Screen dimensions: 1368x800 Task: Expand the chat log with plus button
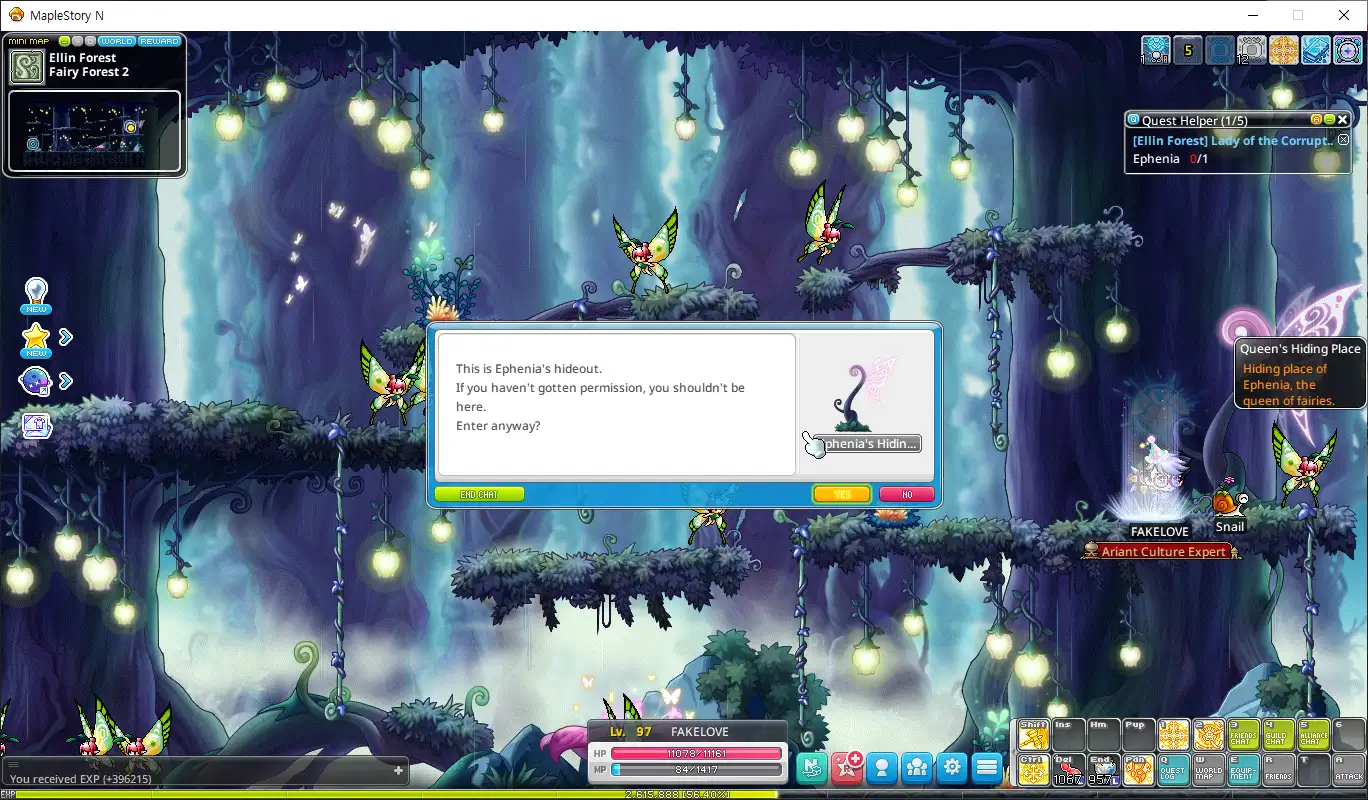pyautogui.click(x=398, y=770)
